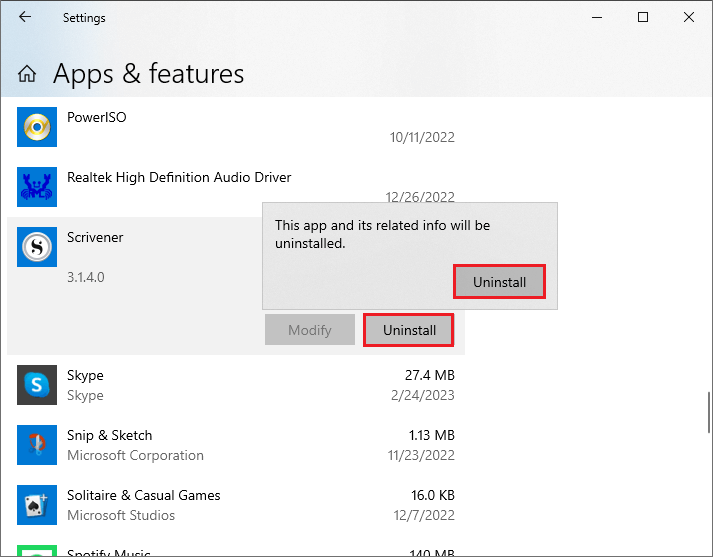Select the Solitaire cards icon
713x557 pixels.
(37, 505)
